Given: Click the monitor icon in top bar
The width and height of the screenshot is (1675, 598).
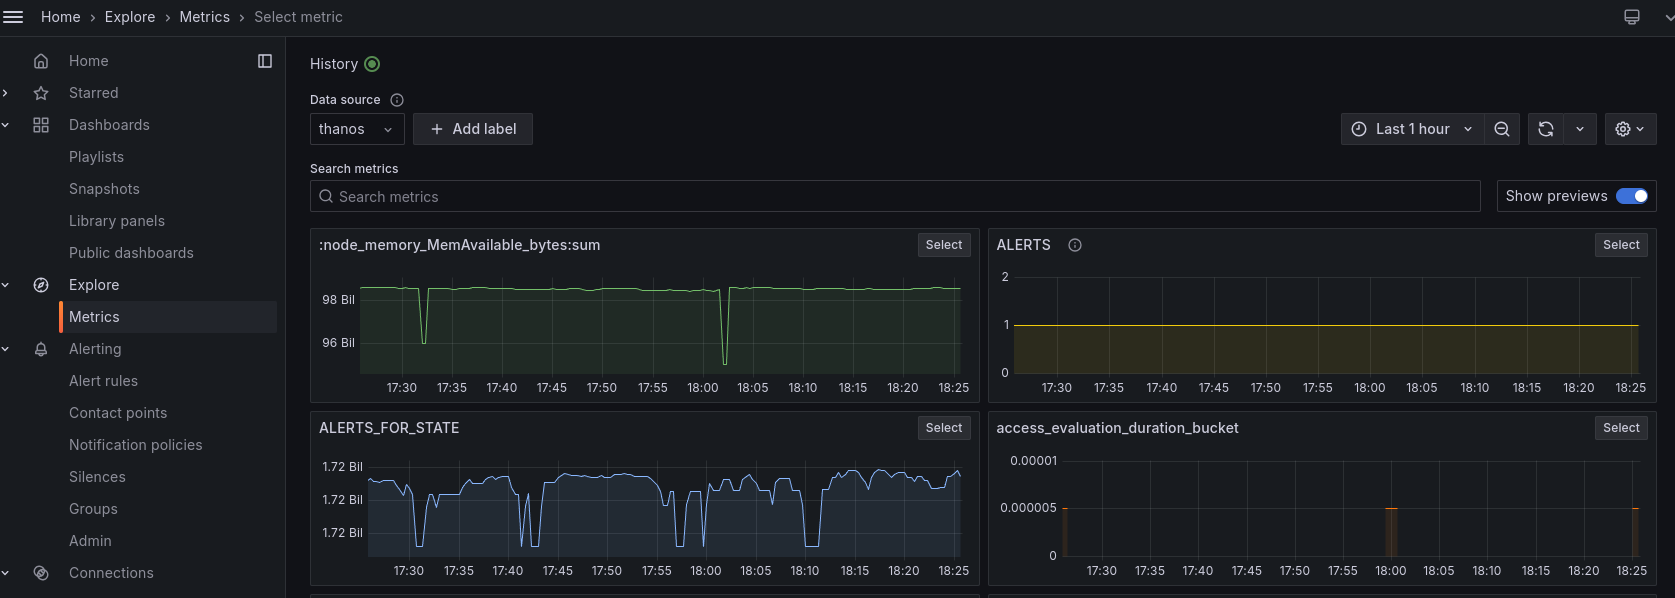Looking at the screenshot, I should point(1632,17).
